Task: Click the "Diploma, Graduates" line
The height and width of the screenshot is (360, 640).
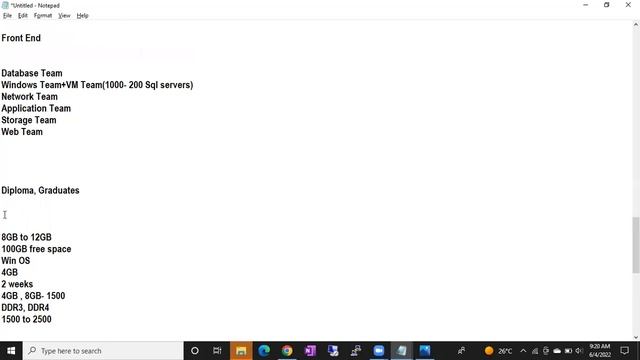Action: pyautogui.click(x=40, y=191)
